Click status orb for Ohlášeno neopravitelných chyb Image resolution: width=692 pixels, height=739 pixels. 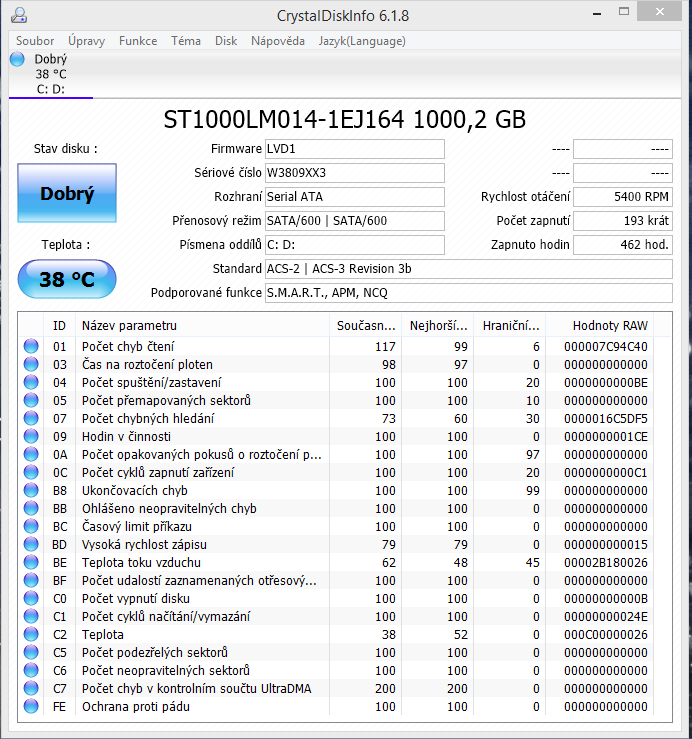[x=31, y=509]
